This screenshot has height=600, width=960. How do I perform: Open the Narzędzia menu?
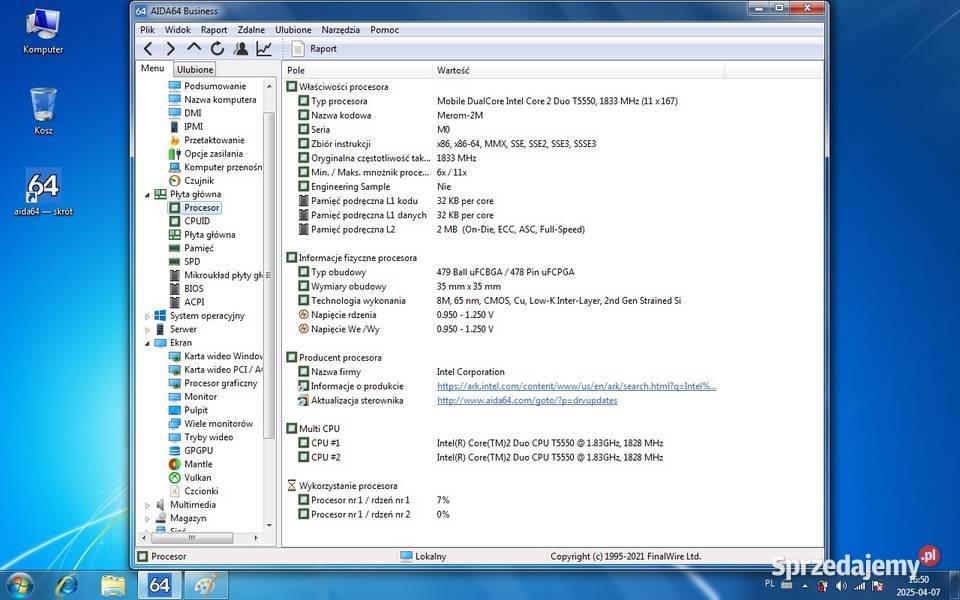point(340,30)
